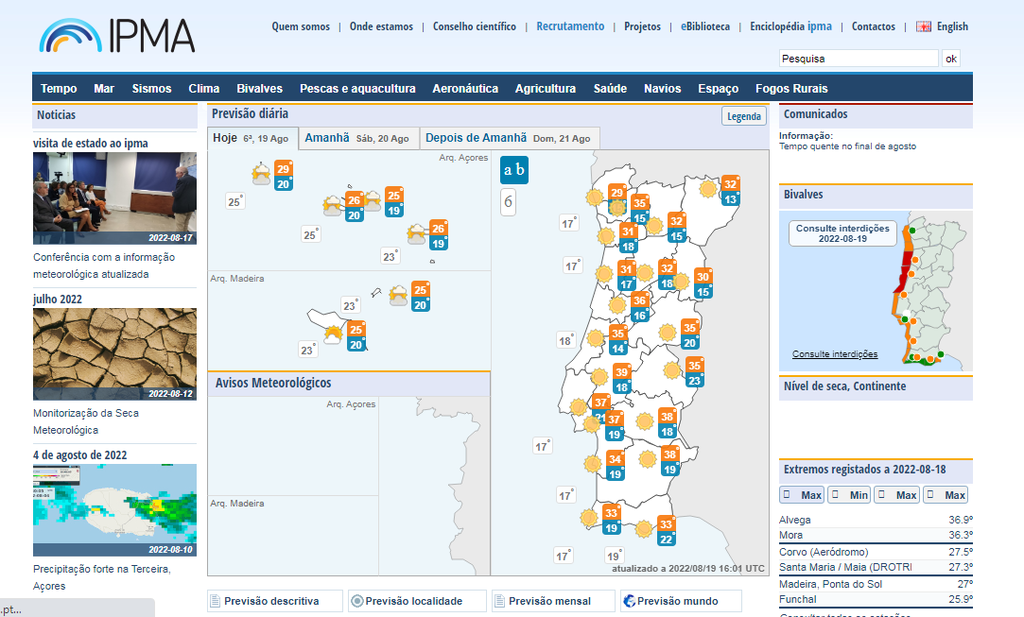The image size is (1024, 617).
Task: Open the 'Quem somos' link
Action: (300, 27)
